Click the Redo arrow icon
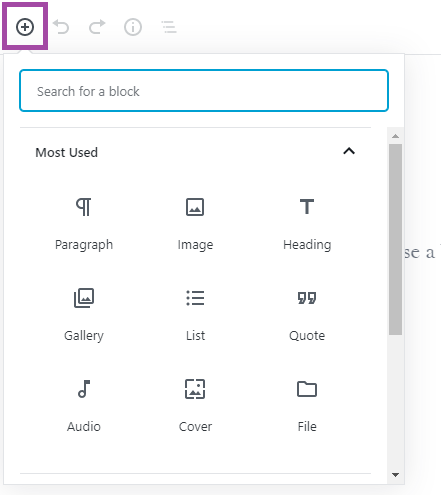This screenshot has width=441, height=495. (97, 27)
